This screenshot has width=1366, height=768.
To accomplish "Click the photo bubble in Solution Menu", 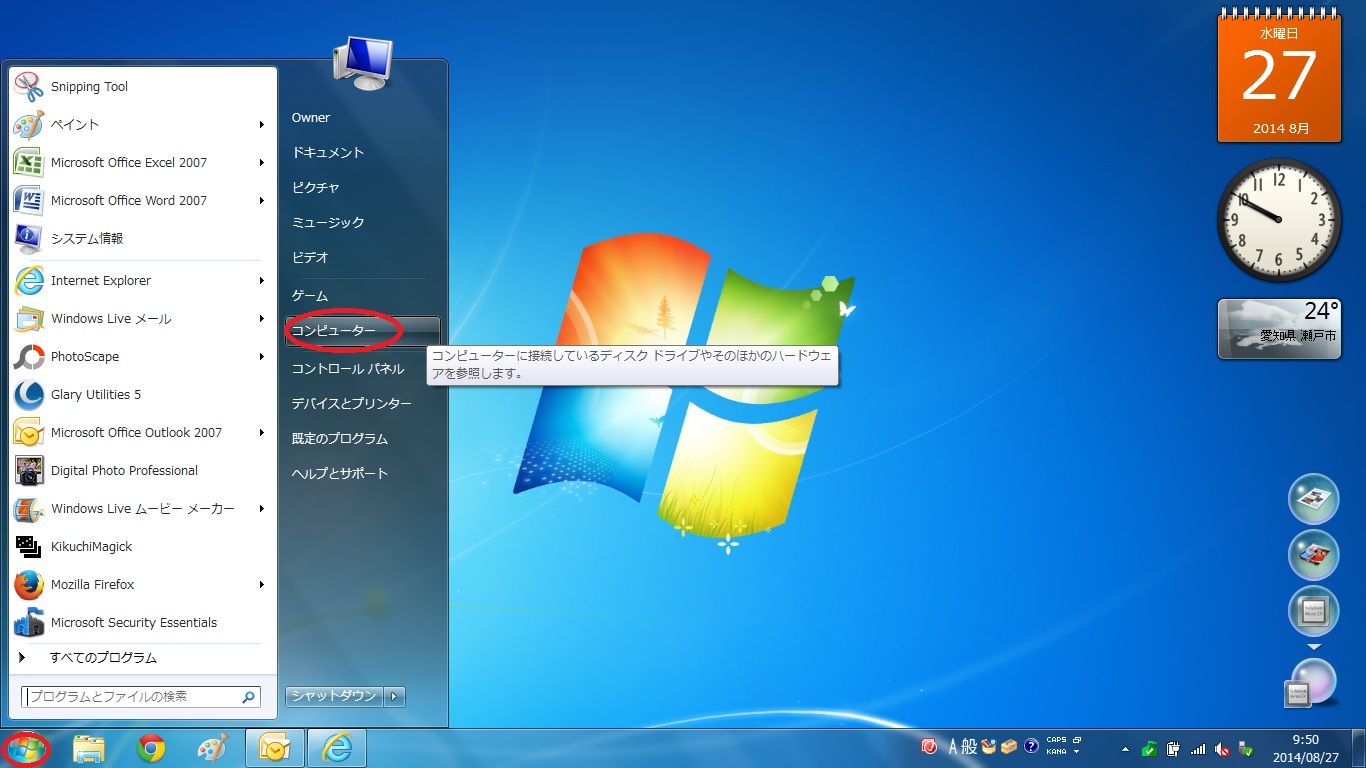I will (1313, 555).
